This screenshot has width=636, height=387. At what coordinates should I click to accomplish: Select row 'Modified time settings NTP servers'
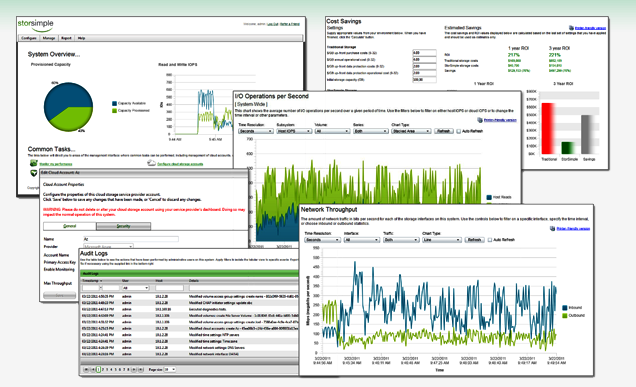point(189,335)
